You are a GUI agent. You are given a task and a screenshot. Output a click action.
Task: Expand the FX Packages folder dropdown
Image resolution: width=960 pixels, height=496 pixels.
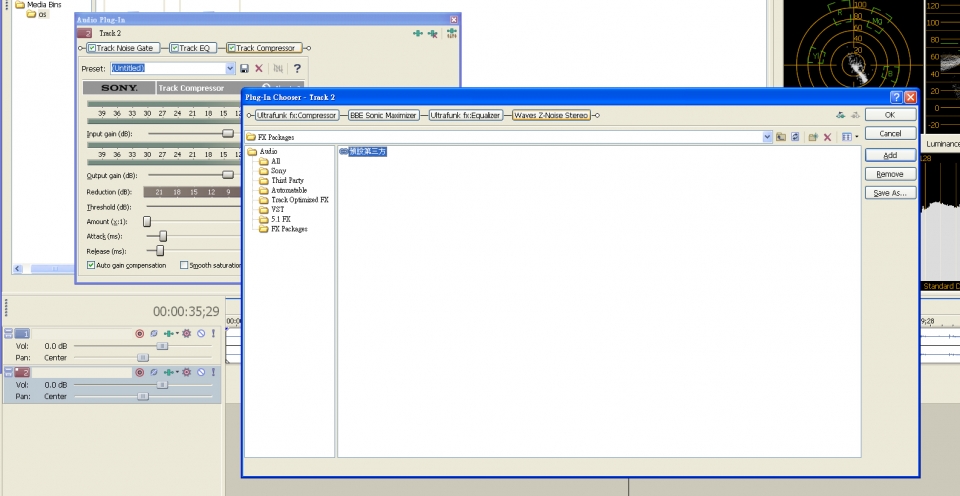[x=767, y=136]
